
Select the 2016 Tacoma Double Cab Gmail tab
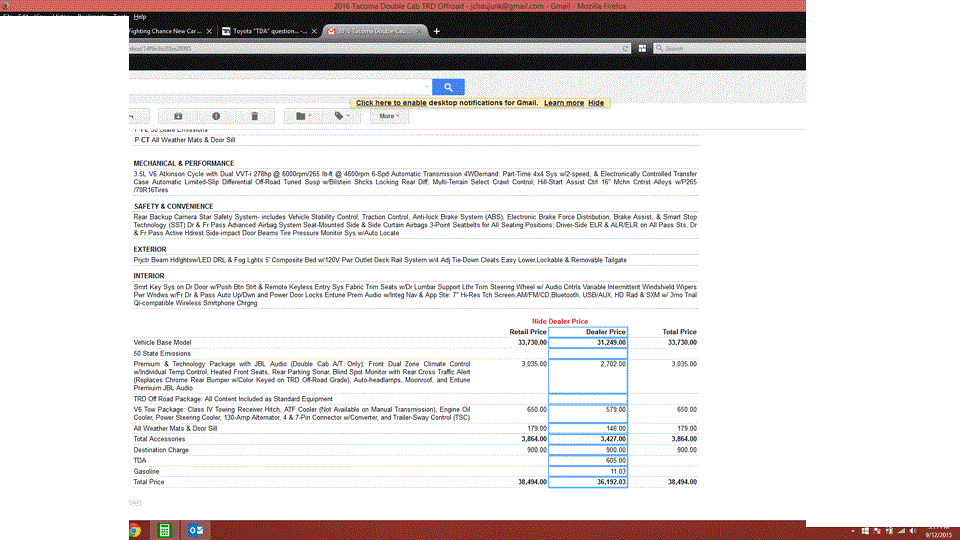[372, 31]
